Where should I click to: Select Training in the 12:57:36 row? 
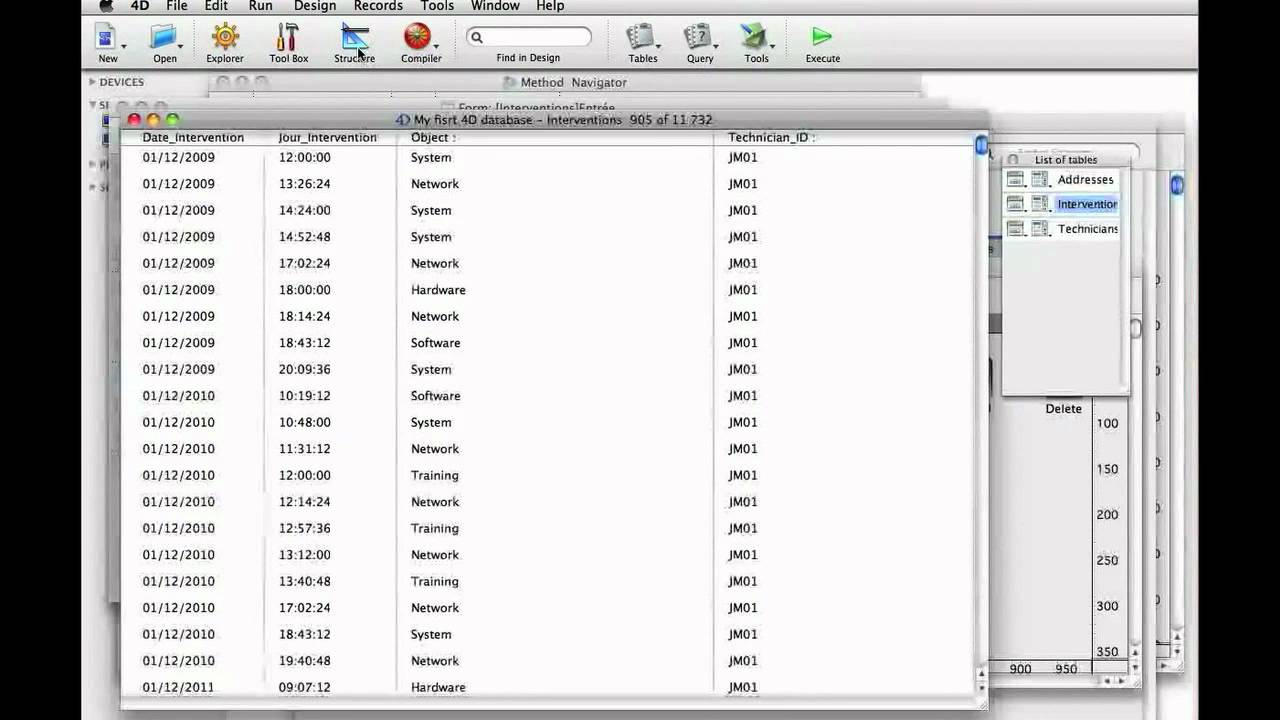[x=434, y=528]
